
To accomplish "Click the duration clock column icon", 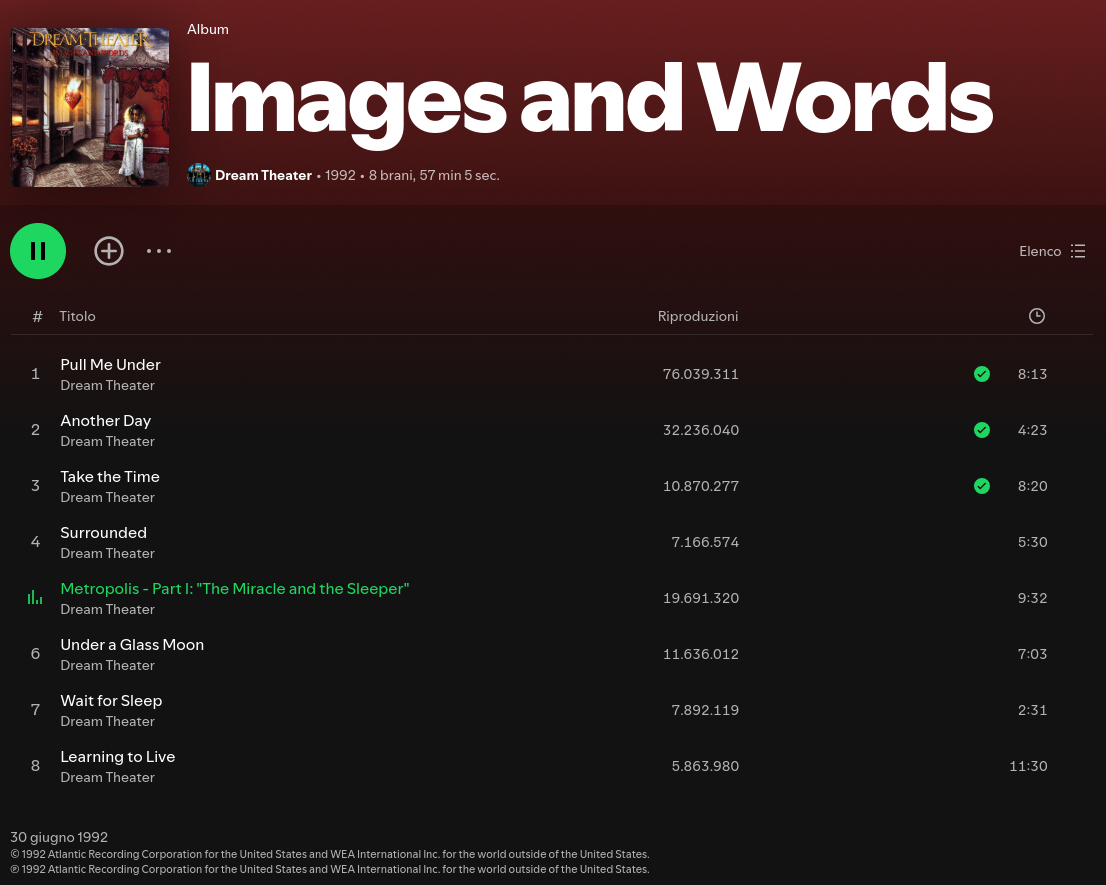I will 1036,316.
